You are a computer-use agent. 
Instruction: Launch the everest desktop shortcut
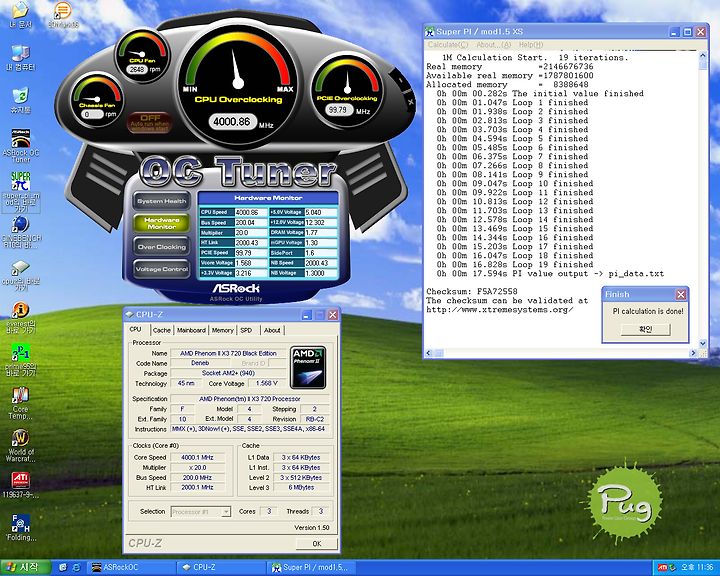coord(21,318)
